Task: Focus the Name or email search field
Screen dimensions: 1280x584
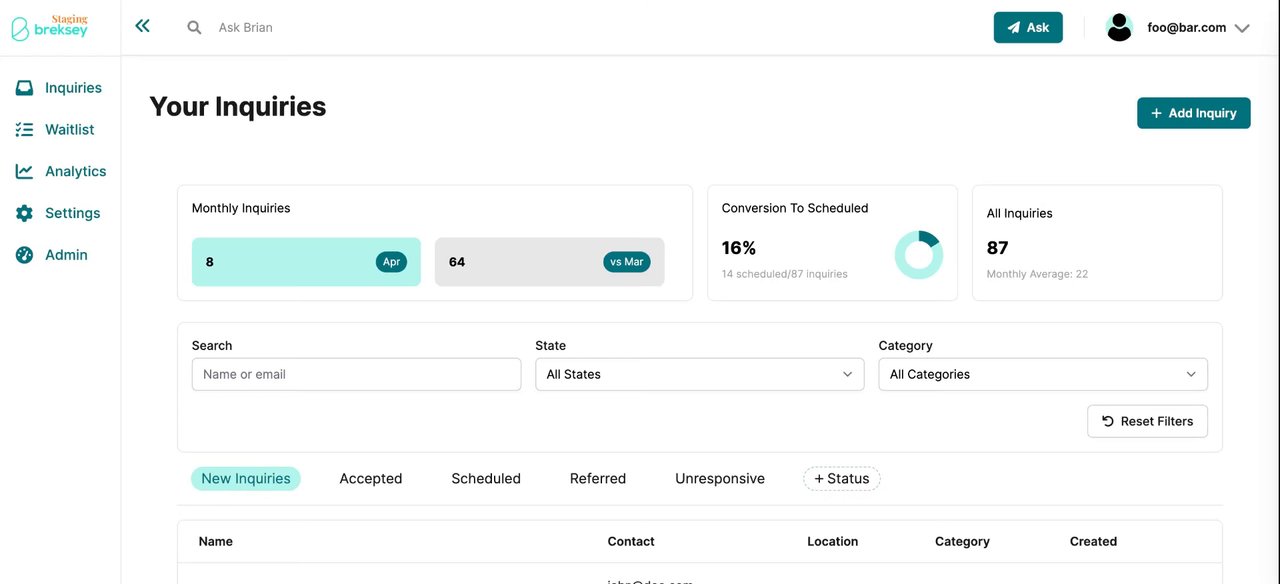Action: (x=356, y=374)
